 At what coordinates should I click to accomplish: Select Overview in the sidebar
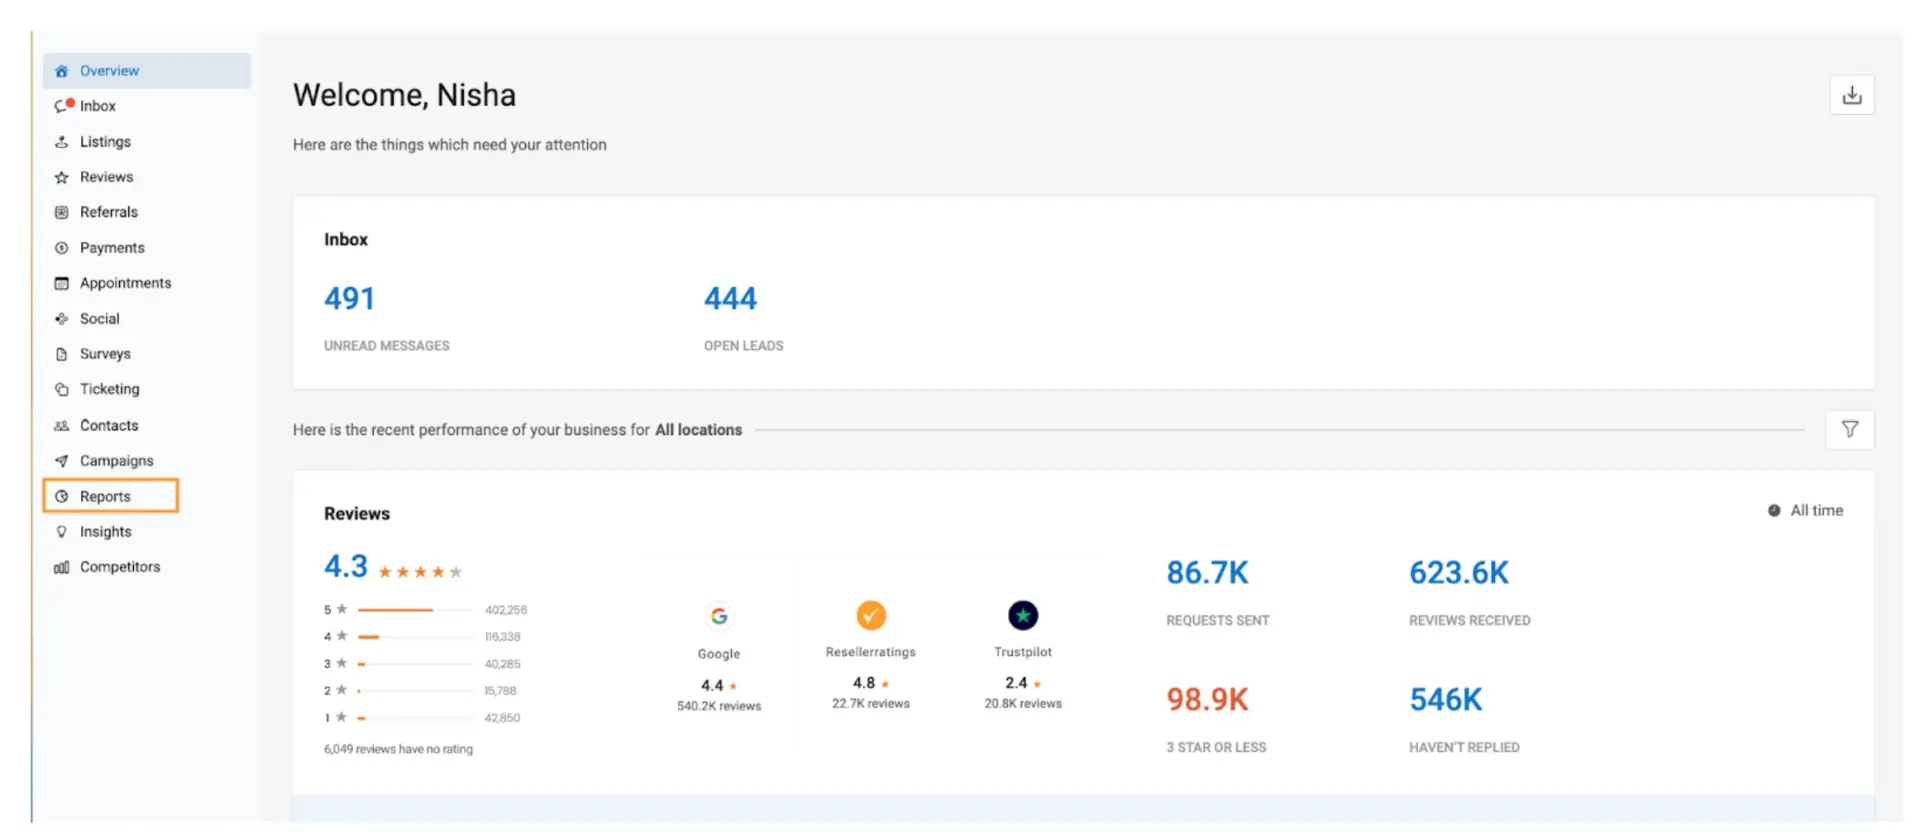109,71
